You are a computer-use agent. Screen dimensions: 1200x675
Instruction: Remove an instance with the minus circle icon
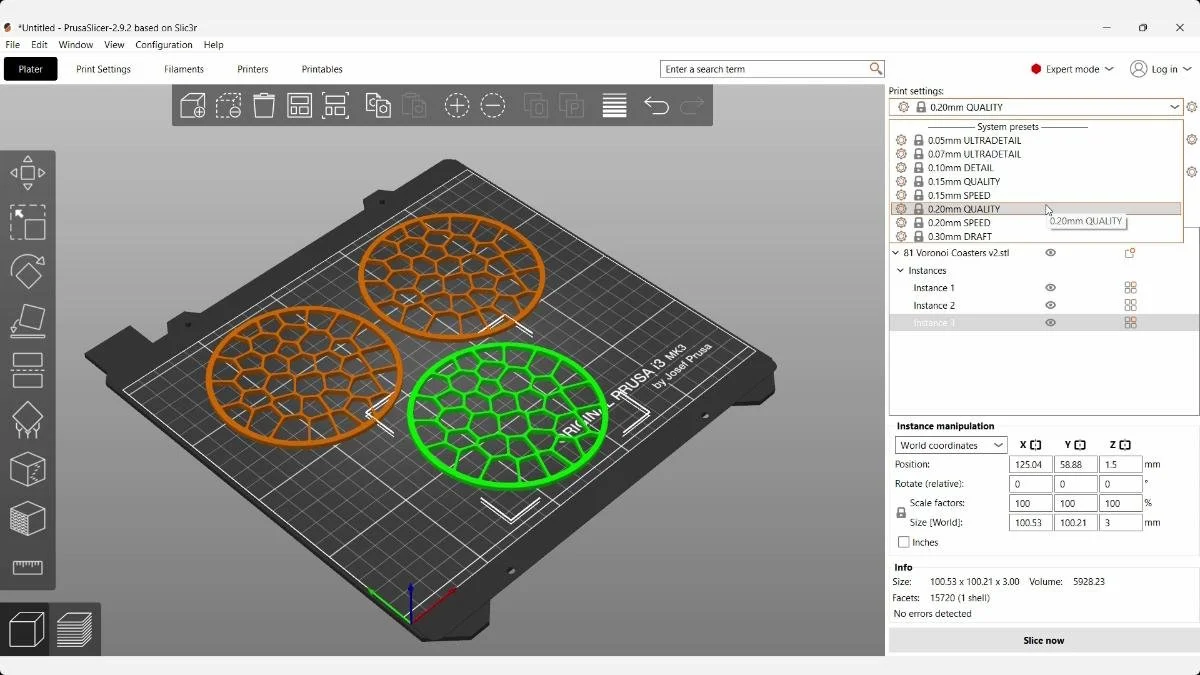point(493,106)
